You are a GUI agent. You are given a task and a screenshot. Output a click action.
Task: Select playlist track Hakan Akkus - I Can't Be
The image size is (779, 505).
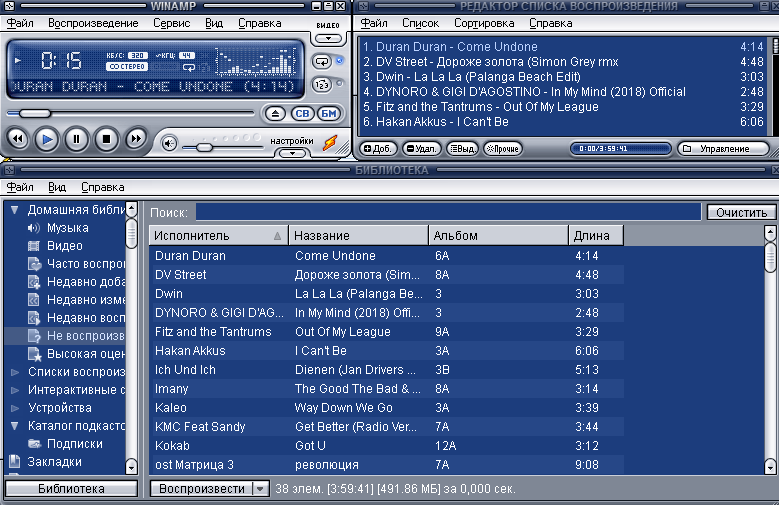[563, 122]
